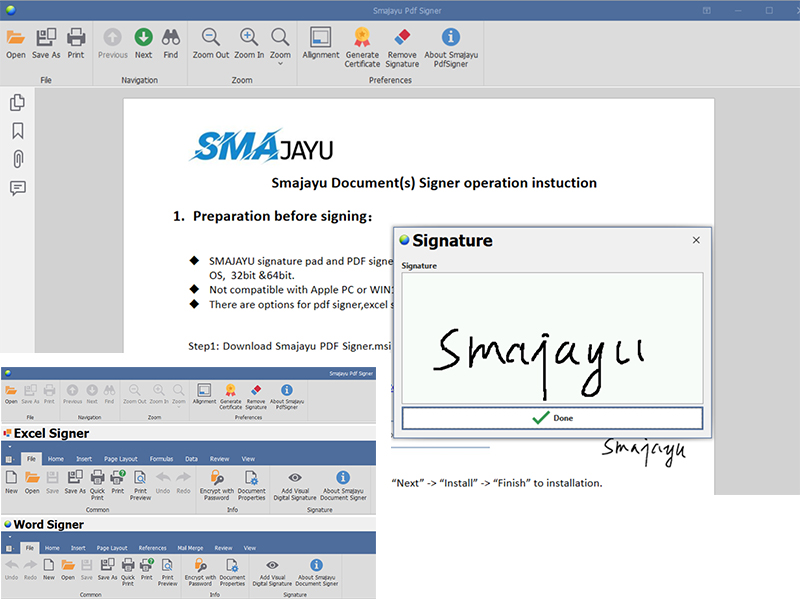Click inside the signature drawing pad
The width and height of the screenshot is (800, 600).
552,338
